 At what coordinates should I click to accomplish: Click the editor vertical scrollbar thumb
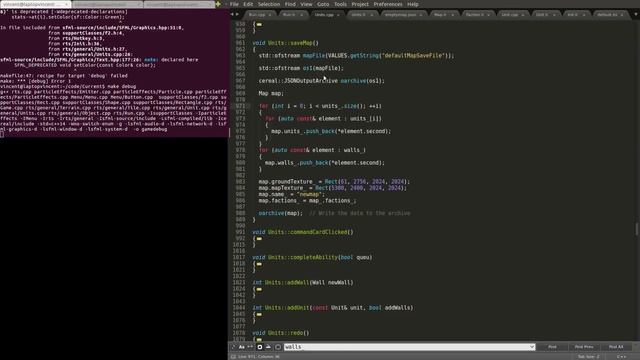637,229
